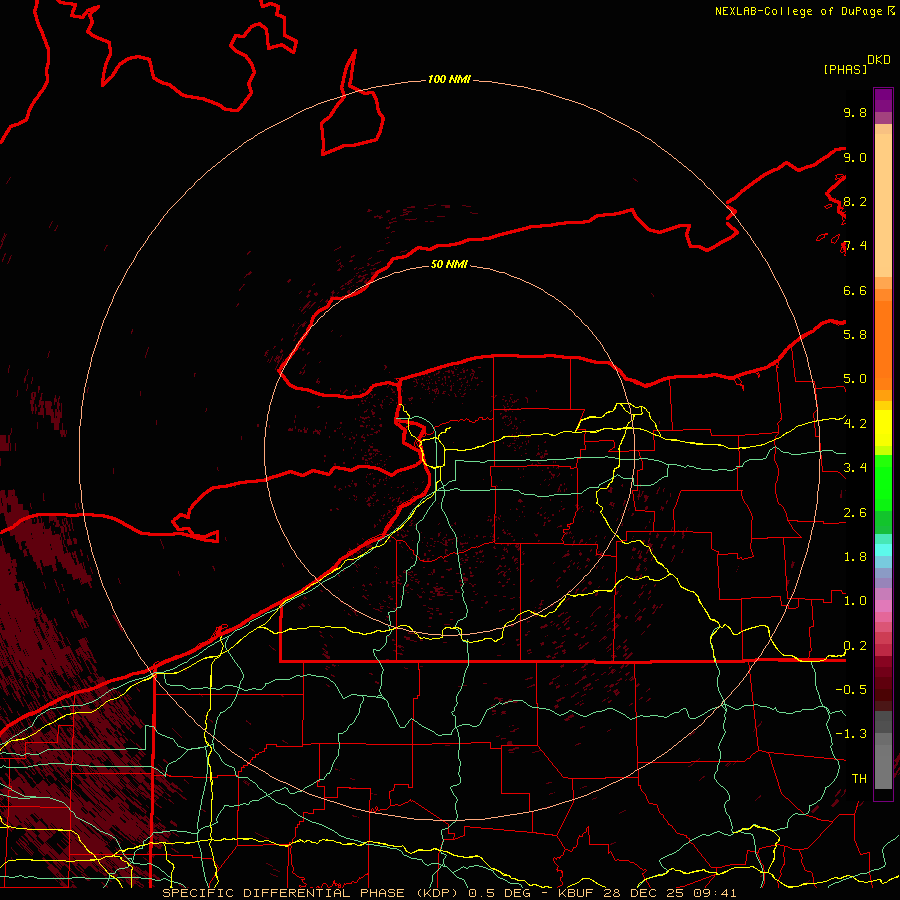Click the 3.4 value on color scale
The width and height of the screenshot is (900, 900).
click(x=855, y=468)
